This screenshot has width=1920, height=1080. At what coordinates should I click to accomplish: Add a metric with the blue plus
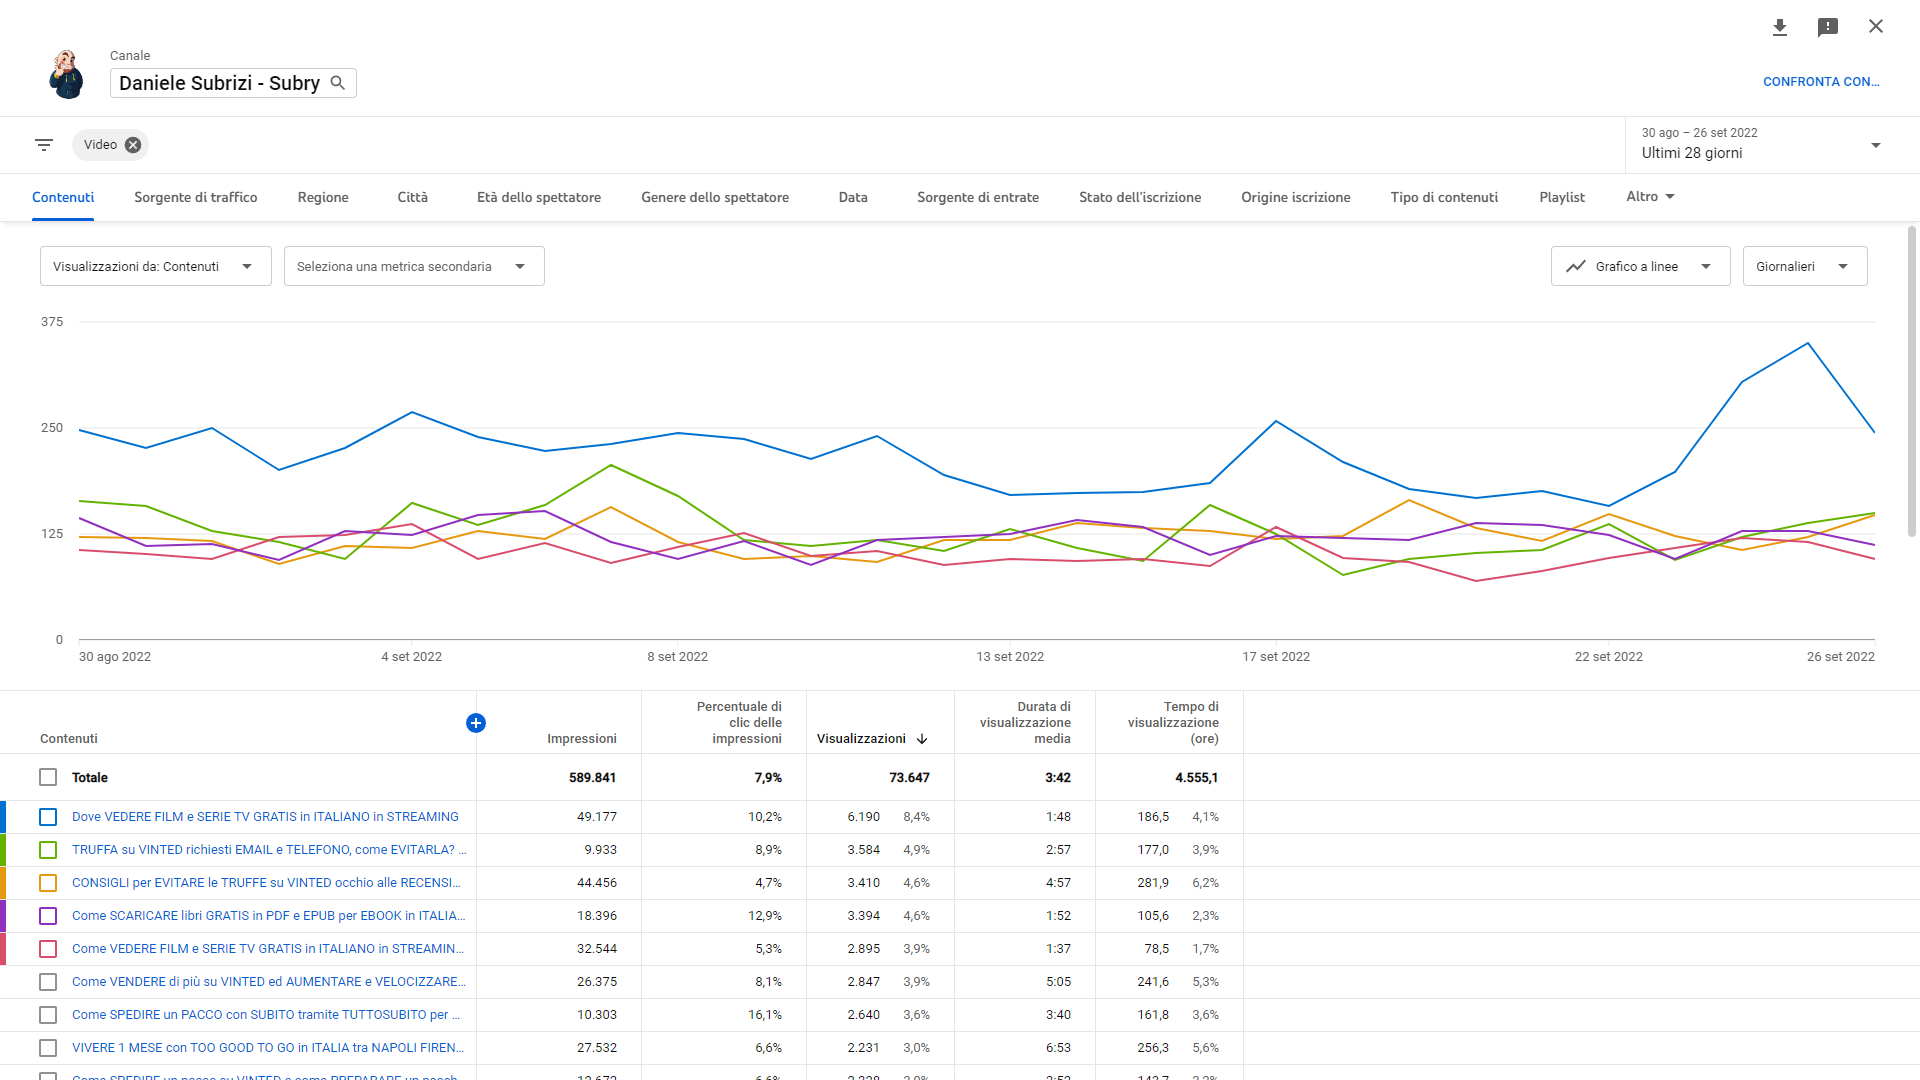pos(476,723)
